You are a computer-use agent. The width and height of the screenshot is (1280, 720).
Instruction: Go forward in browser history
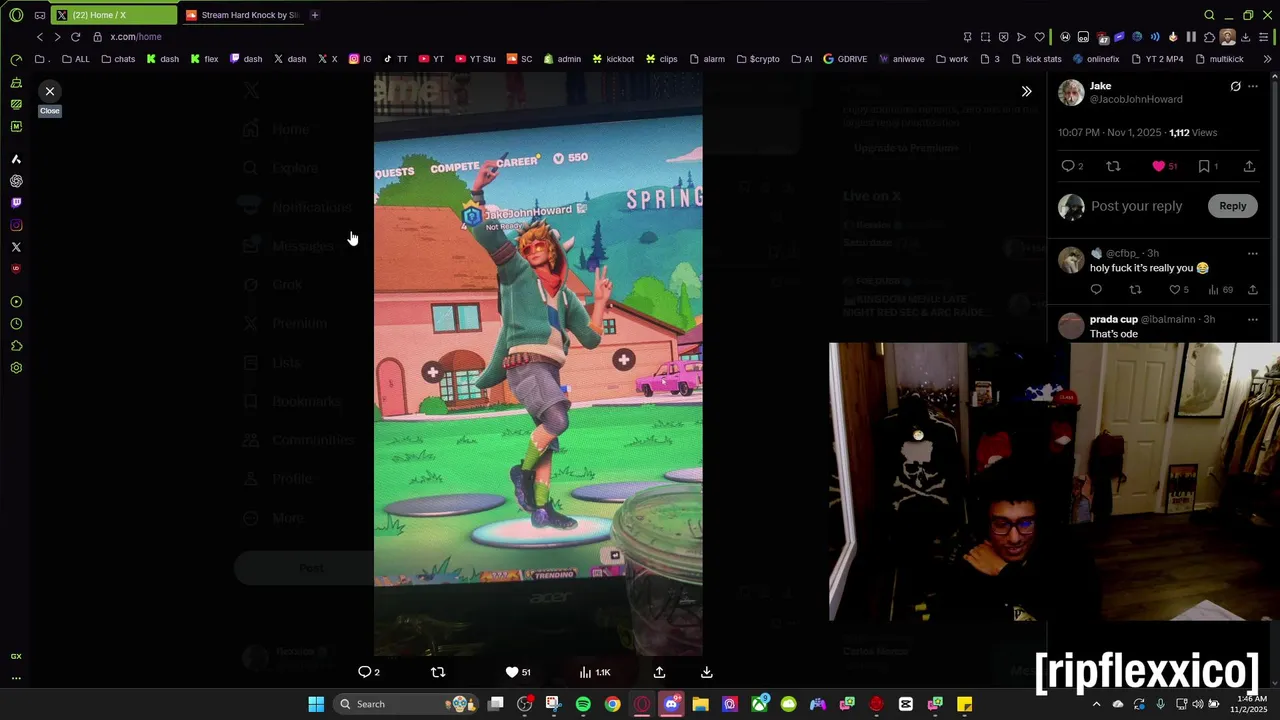coord(57,37)
